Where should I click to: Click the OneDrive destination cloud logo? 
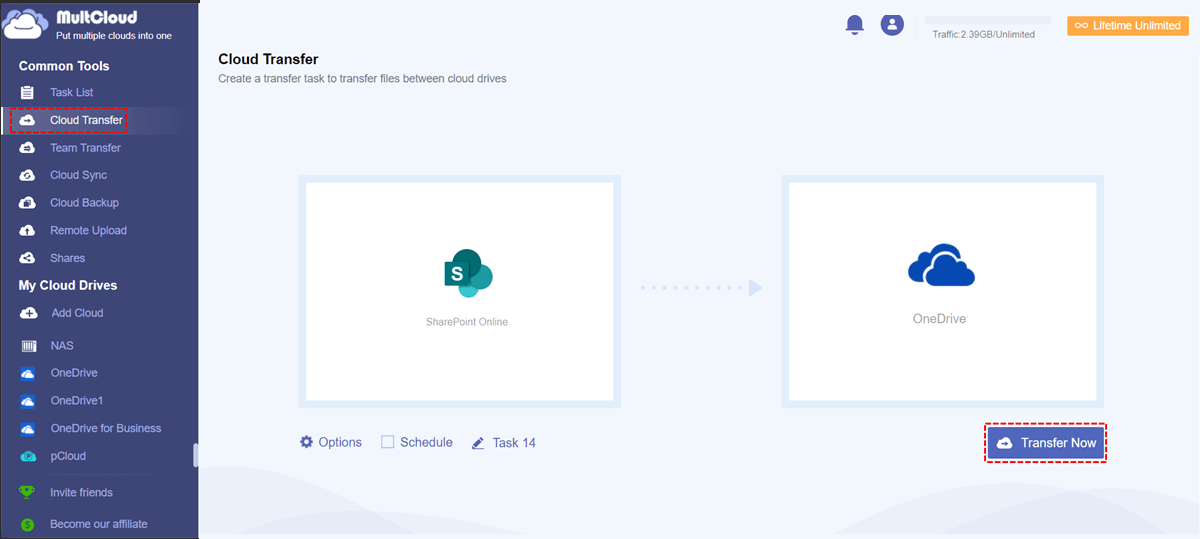tap(941, 266)
